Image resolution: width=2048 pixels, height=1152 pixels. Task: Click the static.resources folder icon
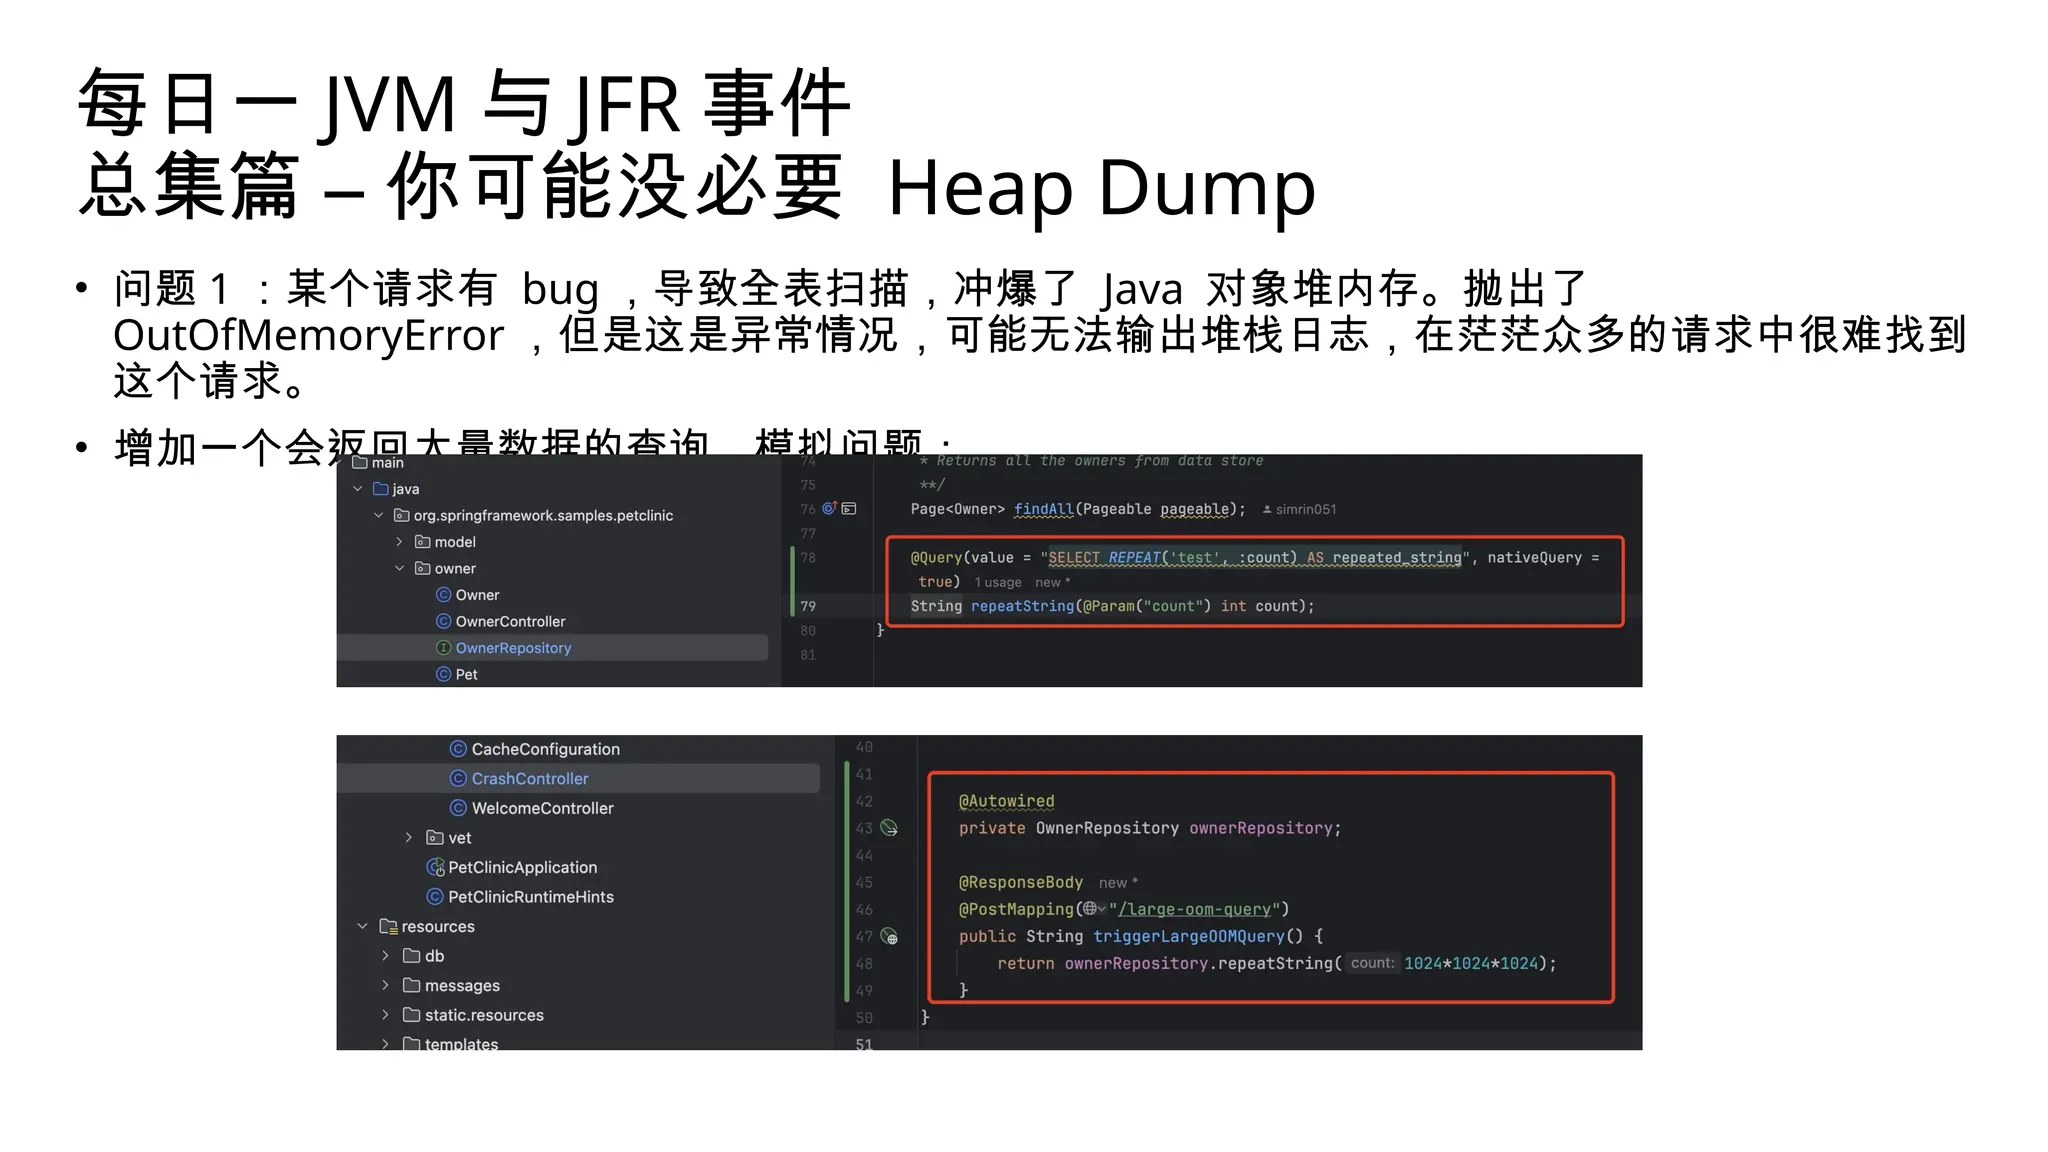tap(411, 1015)
